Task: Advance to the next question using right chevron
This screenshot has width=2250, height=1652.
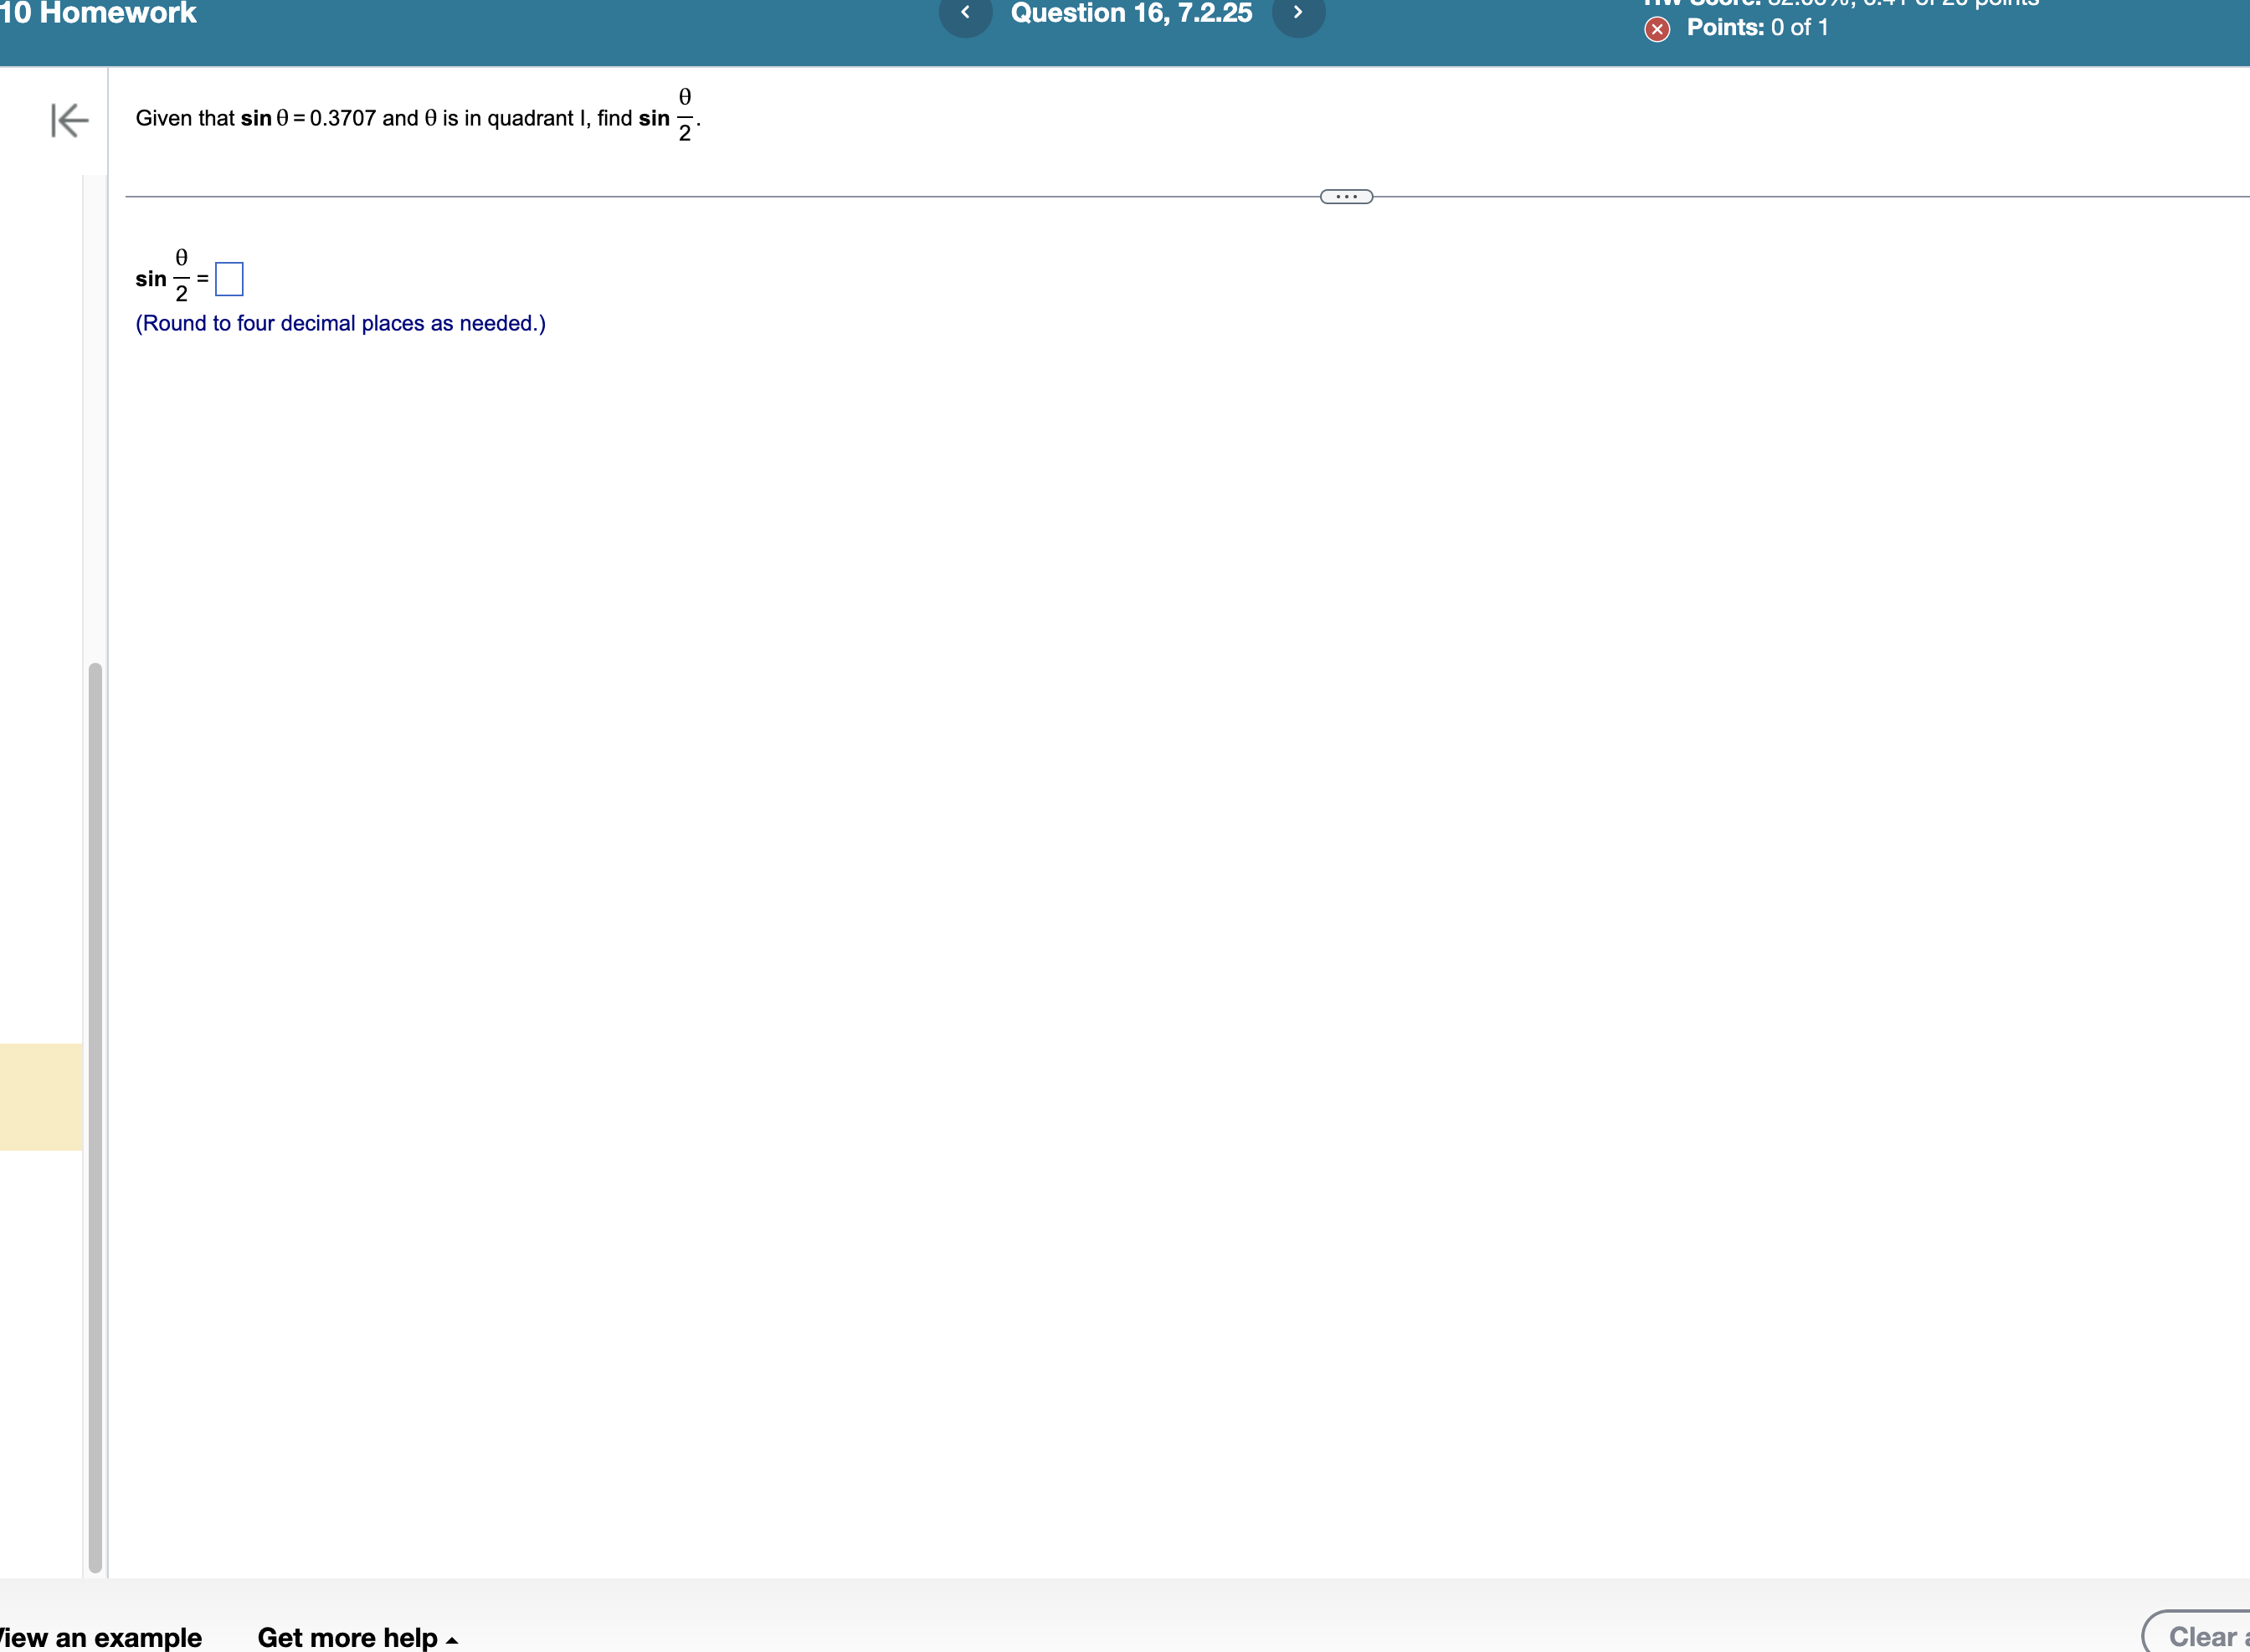Action: click(1299, 14)
